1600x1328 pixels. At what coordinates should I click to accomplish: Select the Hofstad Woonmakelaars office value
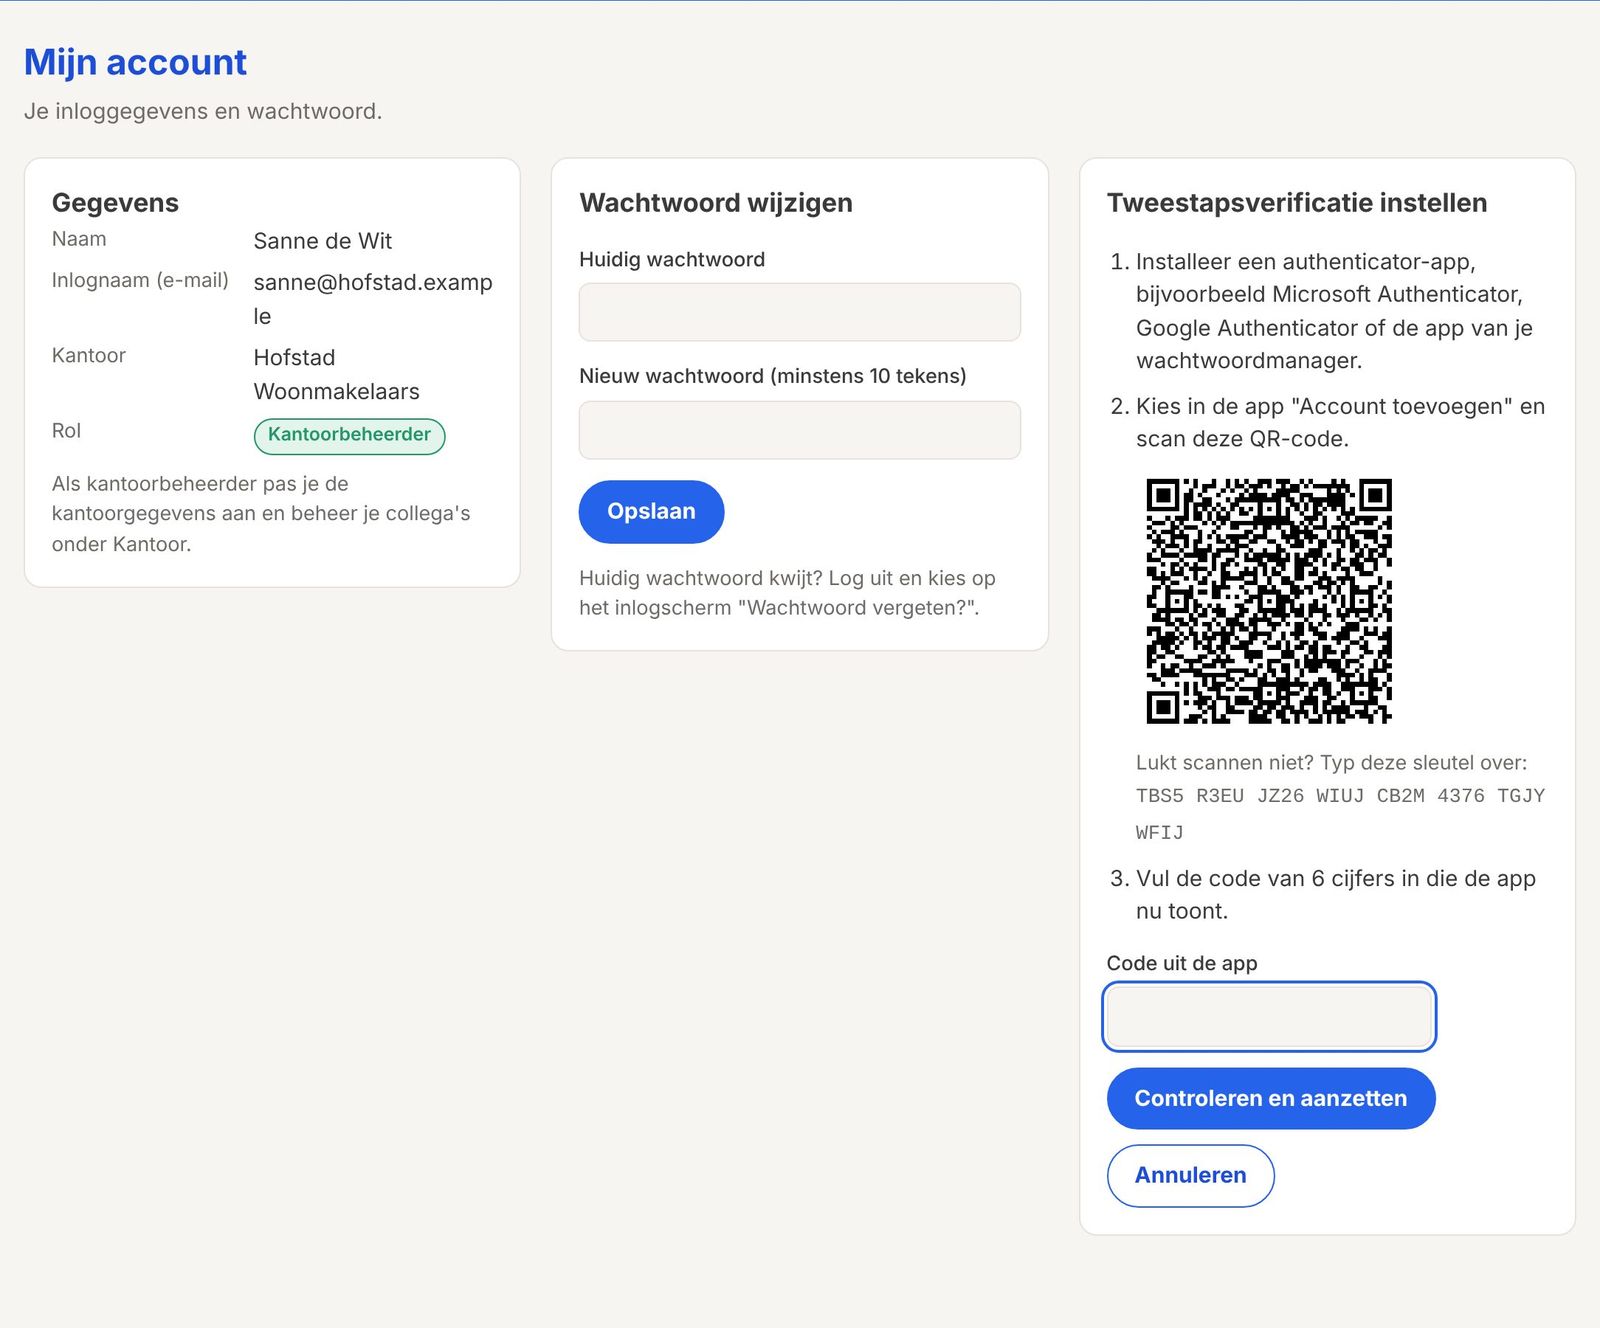(x=336, y=374)
